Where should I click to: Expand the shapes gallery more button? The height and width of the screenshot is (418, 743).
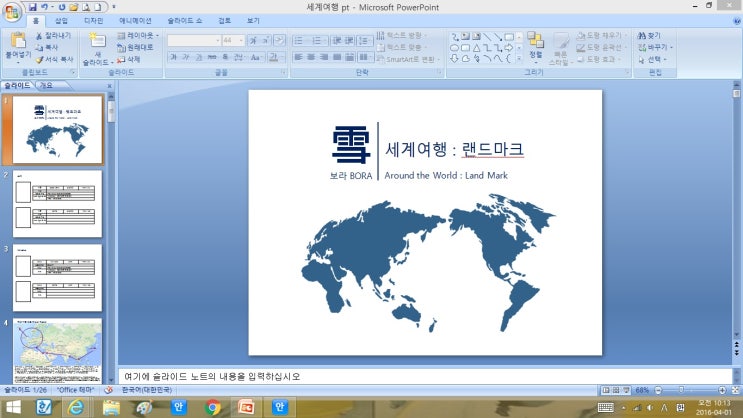point(519,59)
